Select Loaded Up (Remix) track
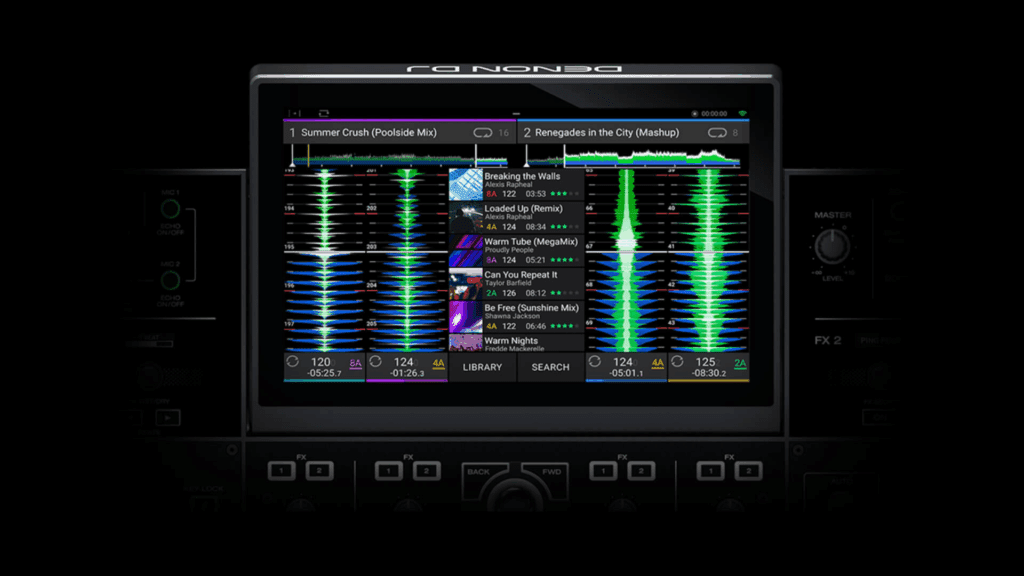Viewport: 1024px width, 576px height. pos(516,217)
